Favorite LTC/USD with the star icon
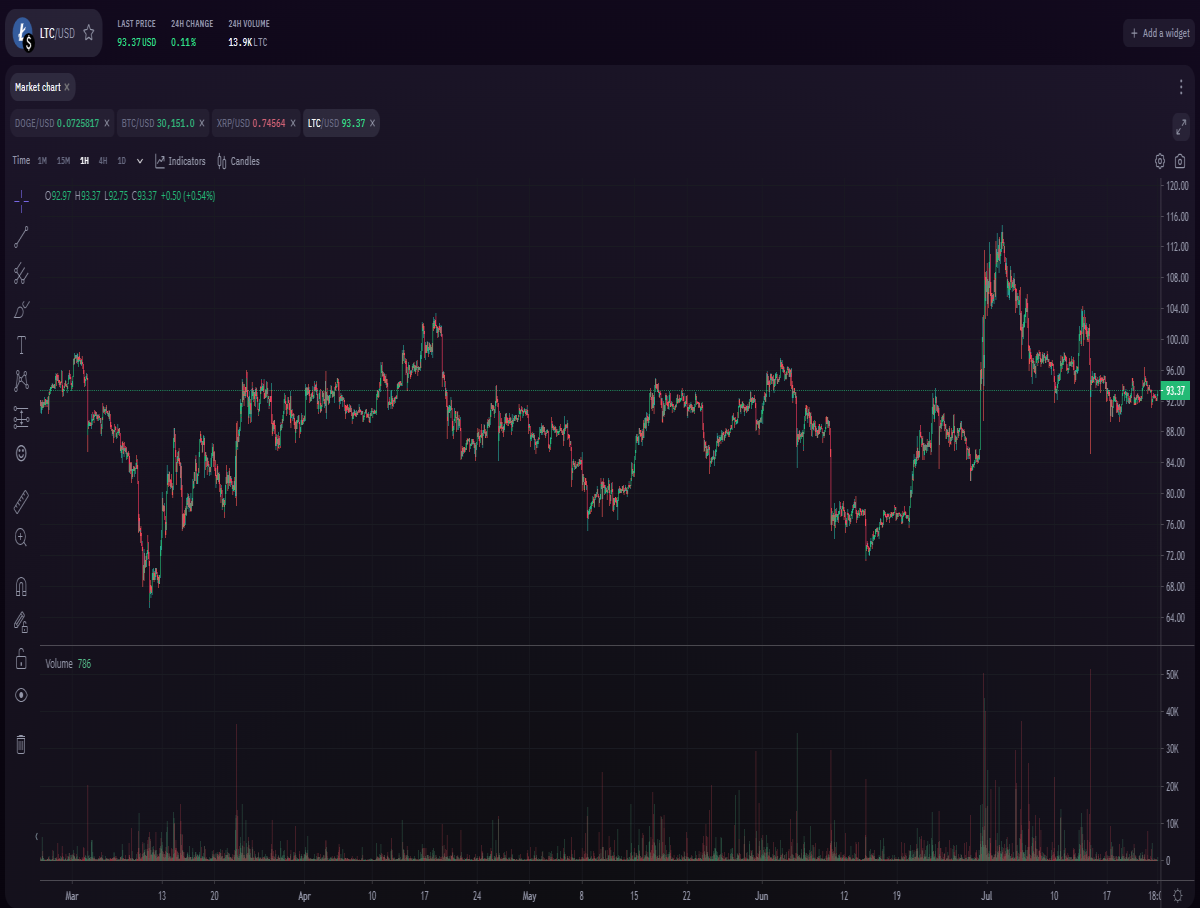 point(88,33)
